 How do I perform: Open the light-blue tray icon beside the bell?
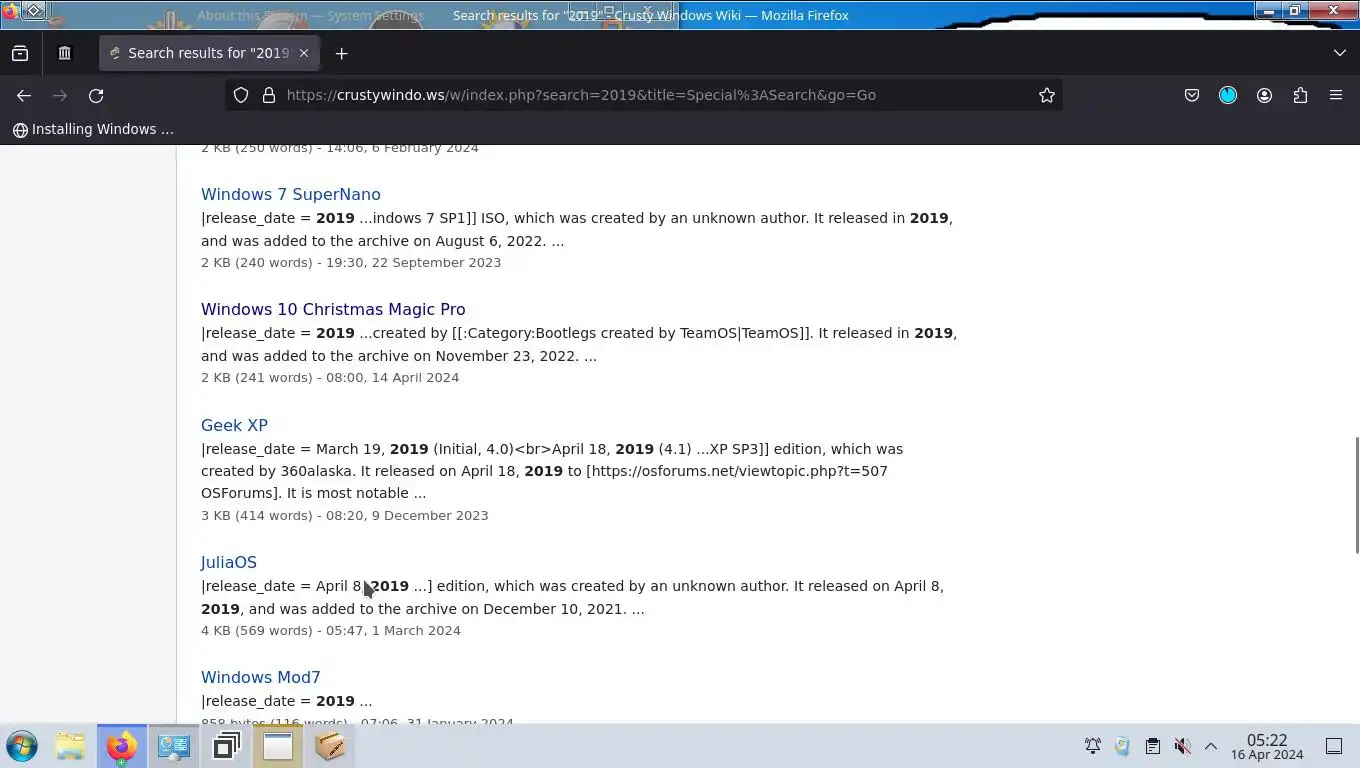[1122, 746]
